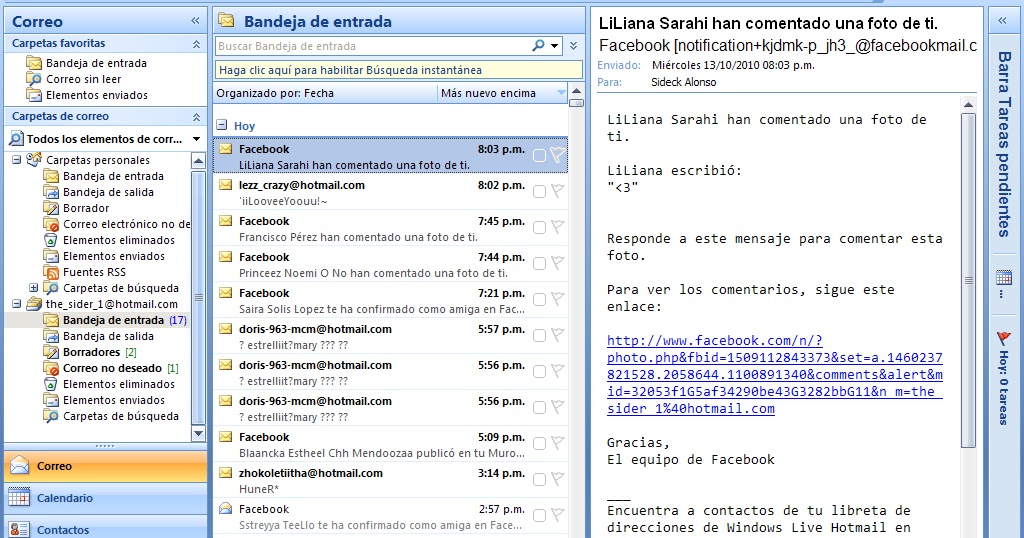Open hotmail Bandeja de entrada (17) folder
Viewport: 1024px width, 538px height.
(x=115, y=320)
